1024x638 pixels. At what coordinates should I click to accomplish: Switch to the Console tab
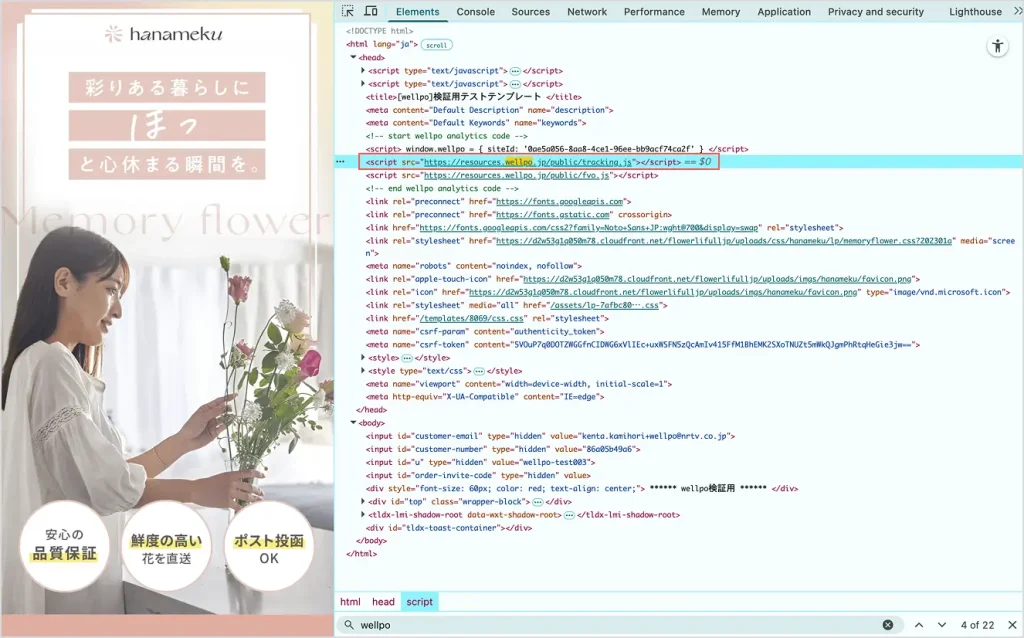click(475, 12)
